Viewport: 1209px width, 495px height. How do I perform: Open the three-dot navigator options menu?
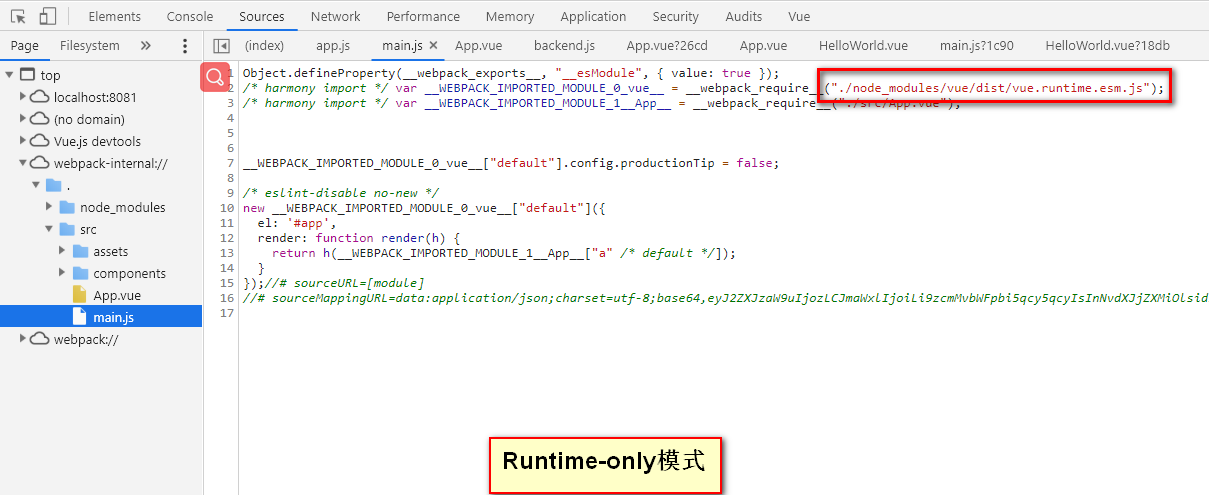click(x=184, y=46)
